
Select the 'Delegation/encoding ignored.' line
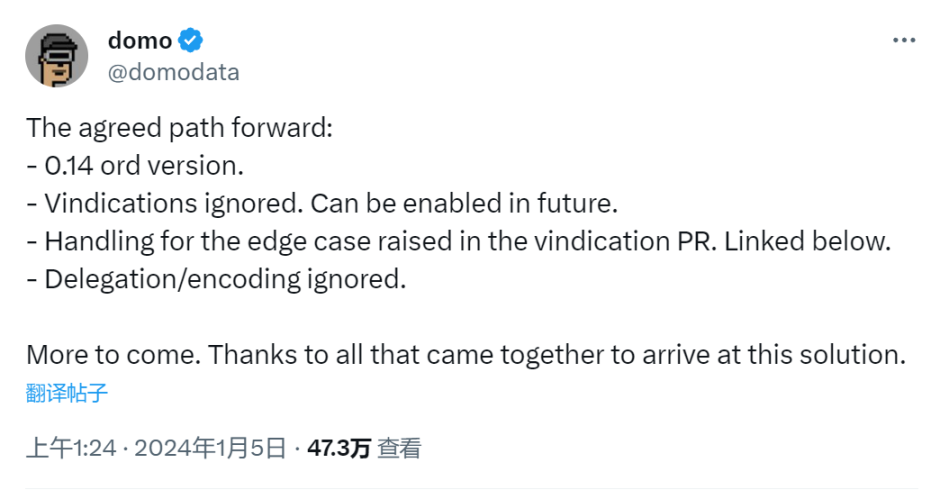pyautogui.click(x=216, y=279)
